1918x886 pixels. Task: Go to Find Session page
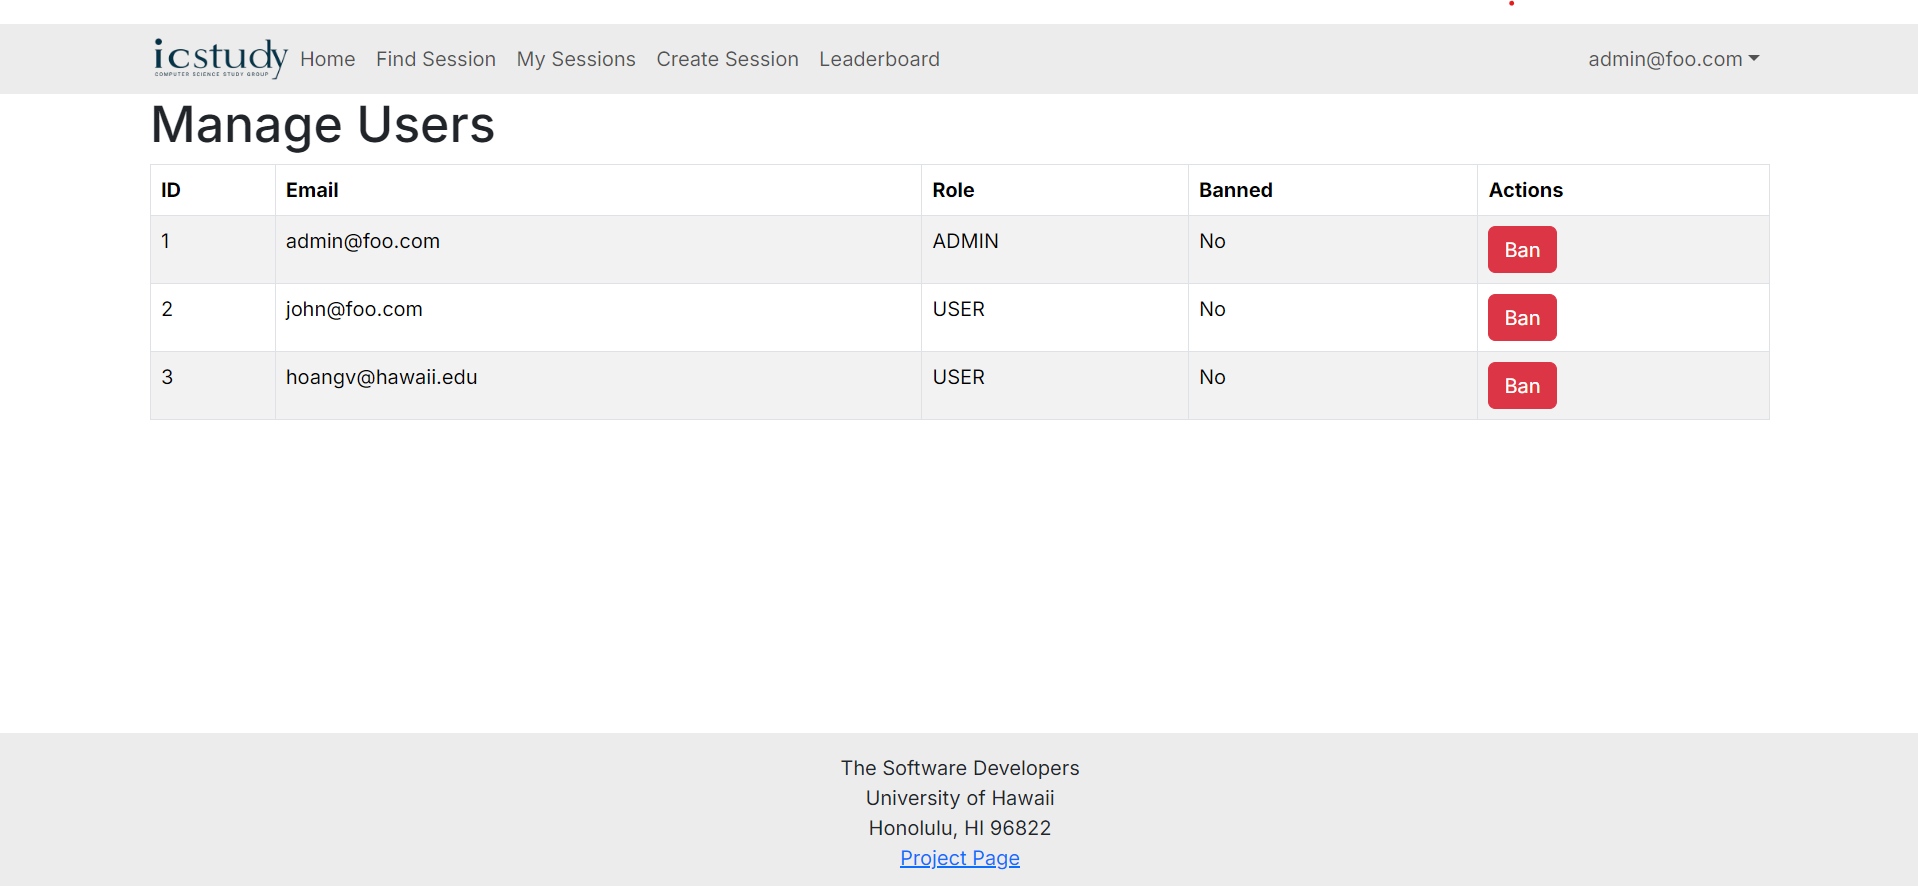(x=435, y=59)
